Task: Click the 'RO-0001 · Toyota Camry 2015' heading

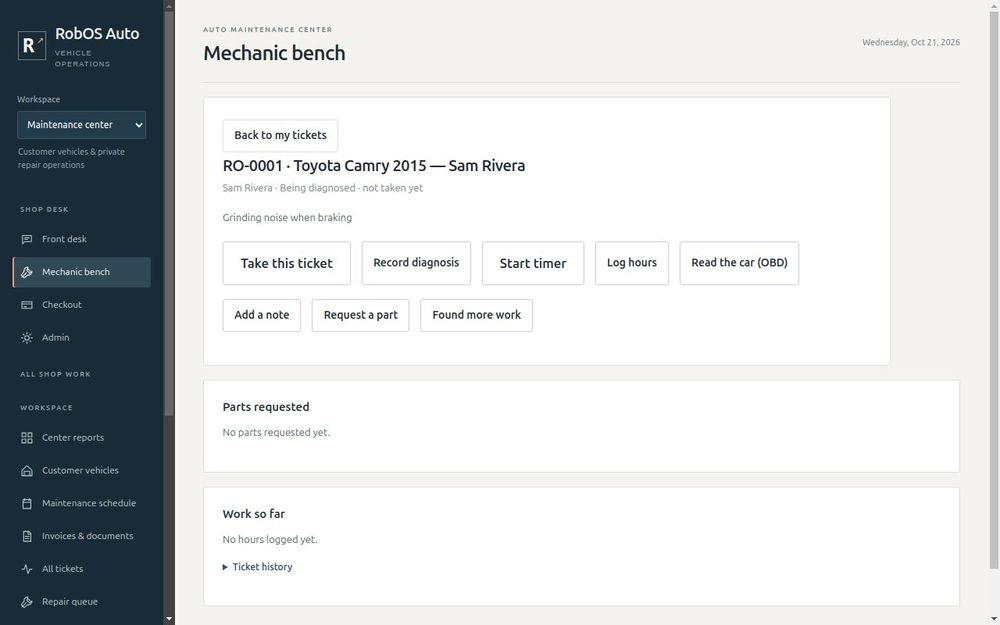Action: coord(374,166)
